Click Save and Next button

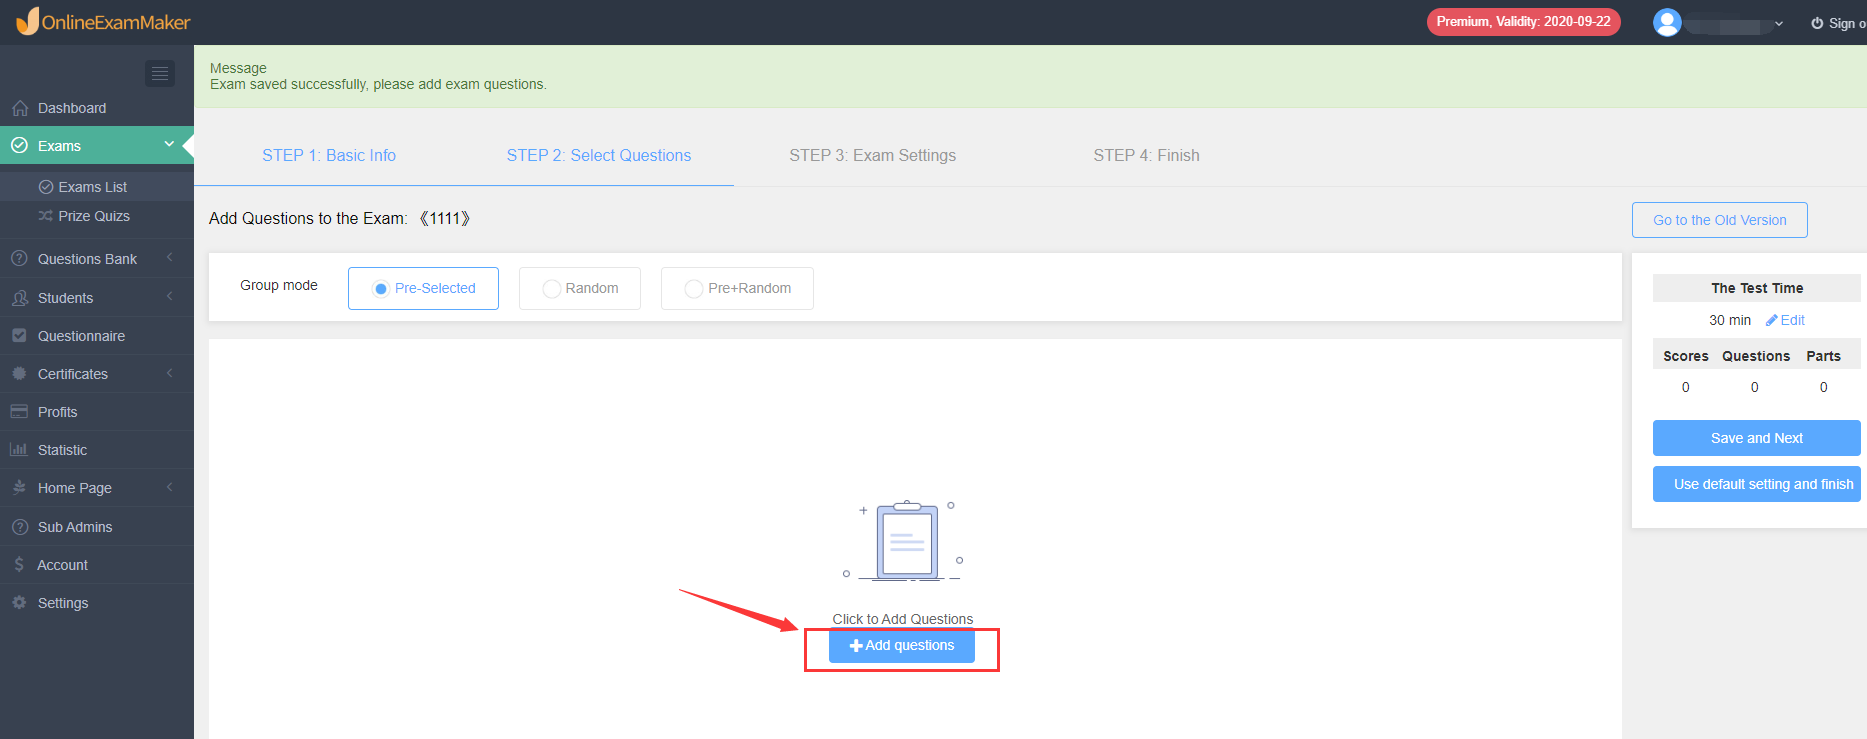point(1757,438)
